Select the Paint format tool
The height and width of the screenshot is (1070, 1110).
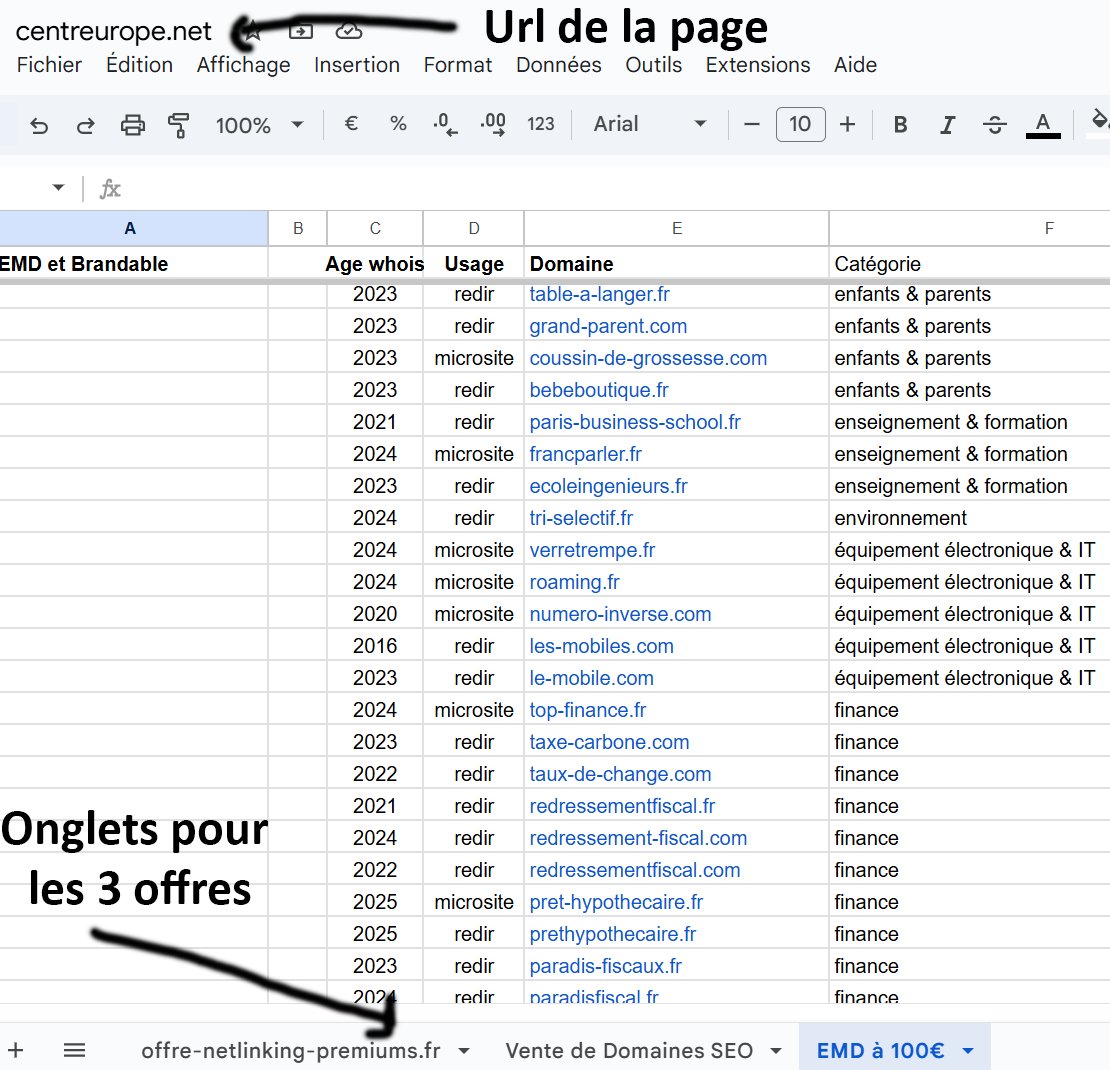coord(178,125)
